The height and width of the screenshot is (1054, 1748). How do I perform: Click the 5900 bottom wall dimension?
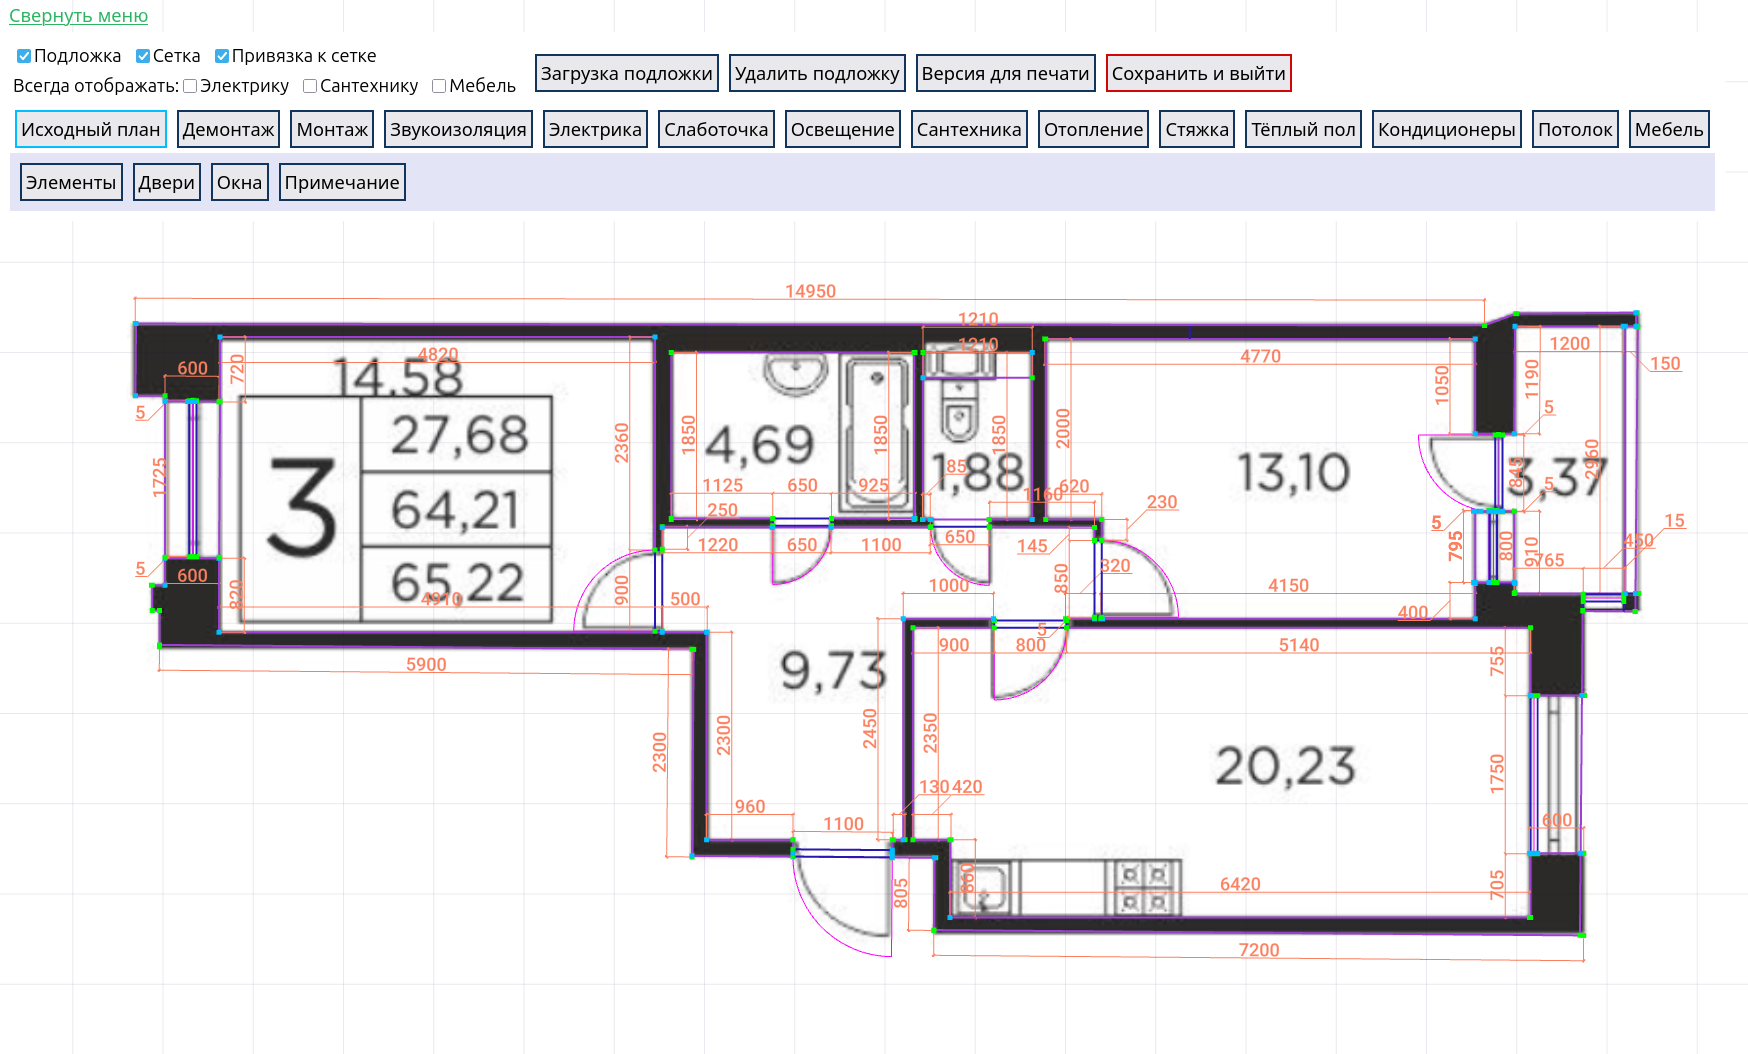[426, 664]
